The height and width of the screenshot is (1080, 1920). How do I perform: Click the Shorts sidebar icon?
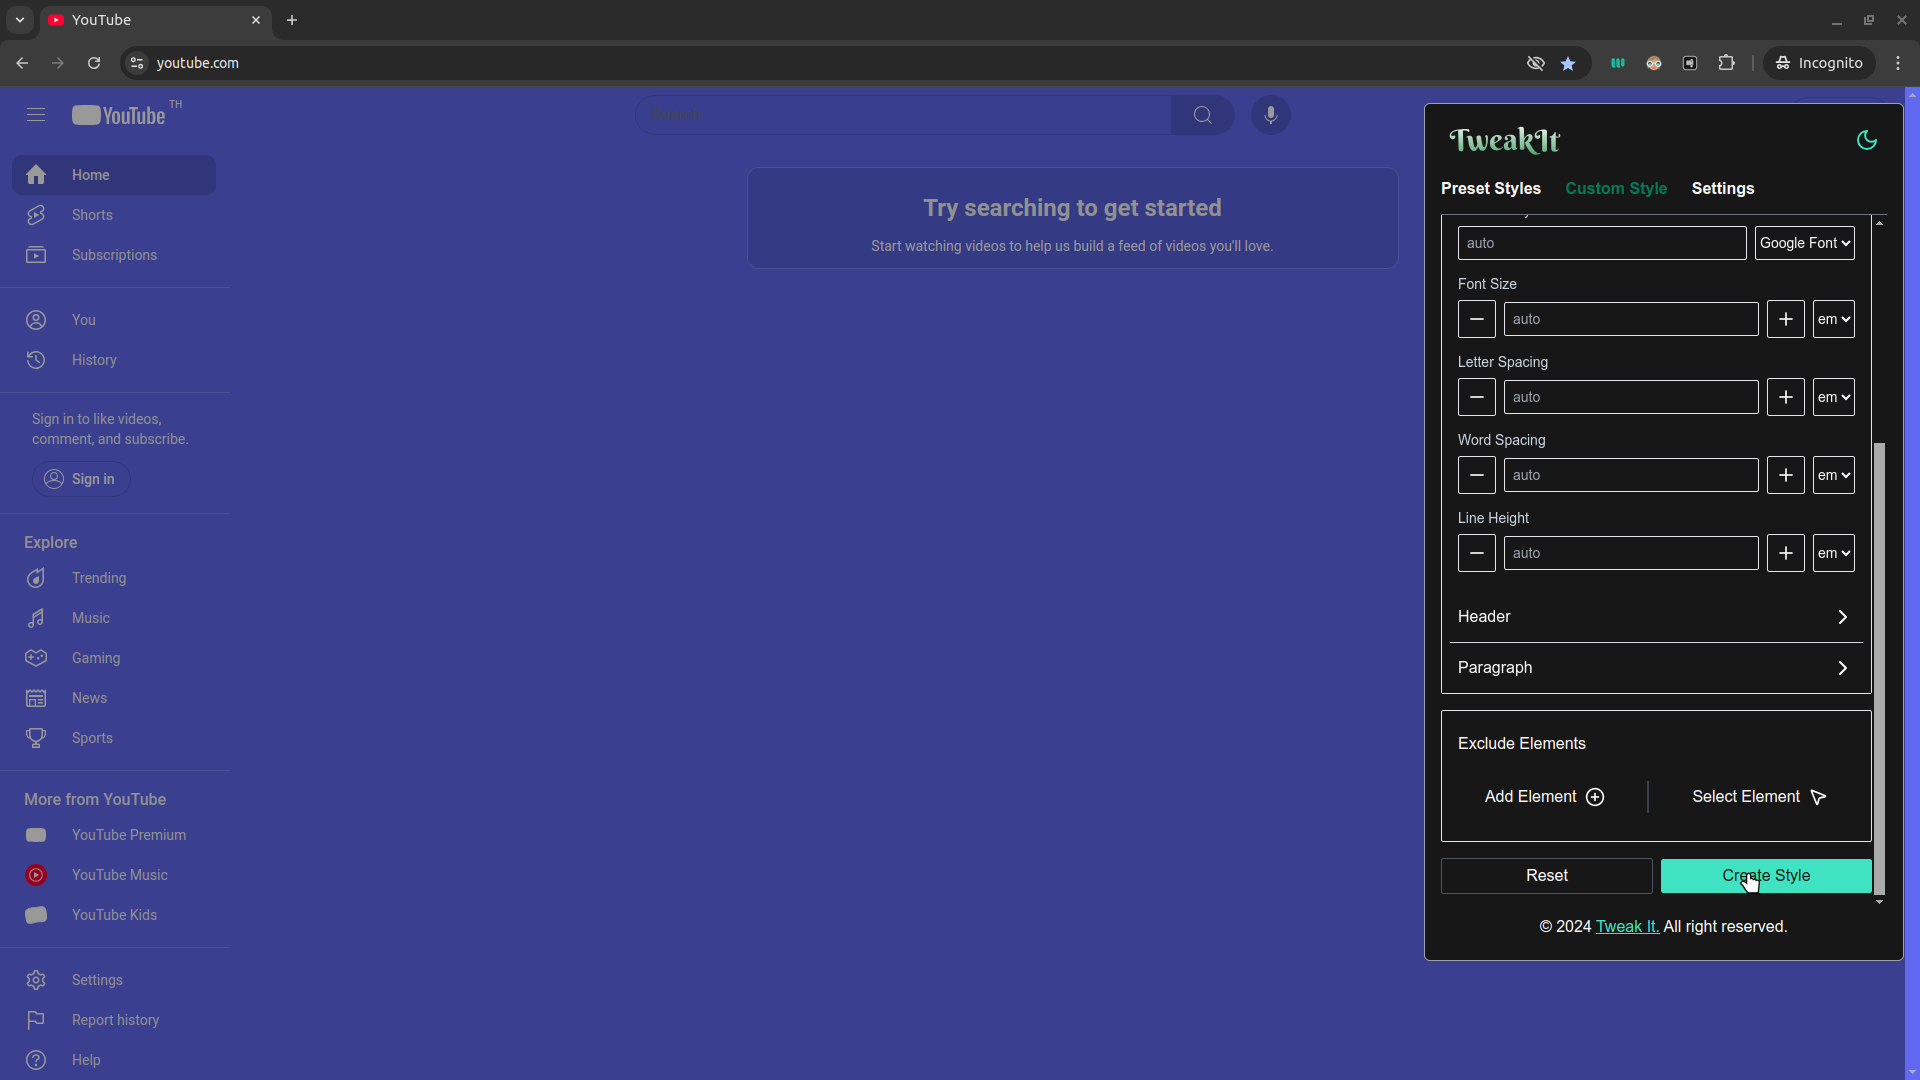pos(36,215)
